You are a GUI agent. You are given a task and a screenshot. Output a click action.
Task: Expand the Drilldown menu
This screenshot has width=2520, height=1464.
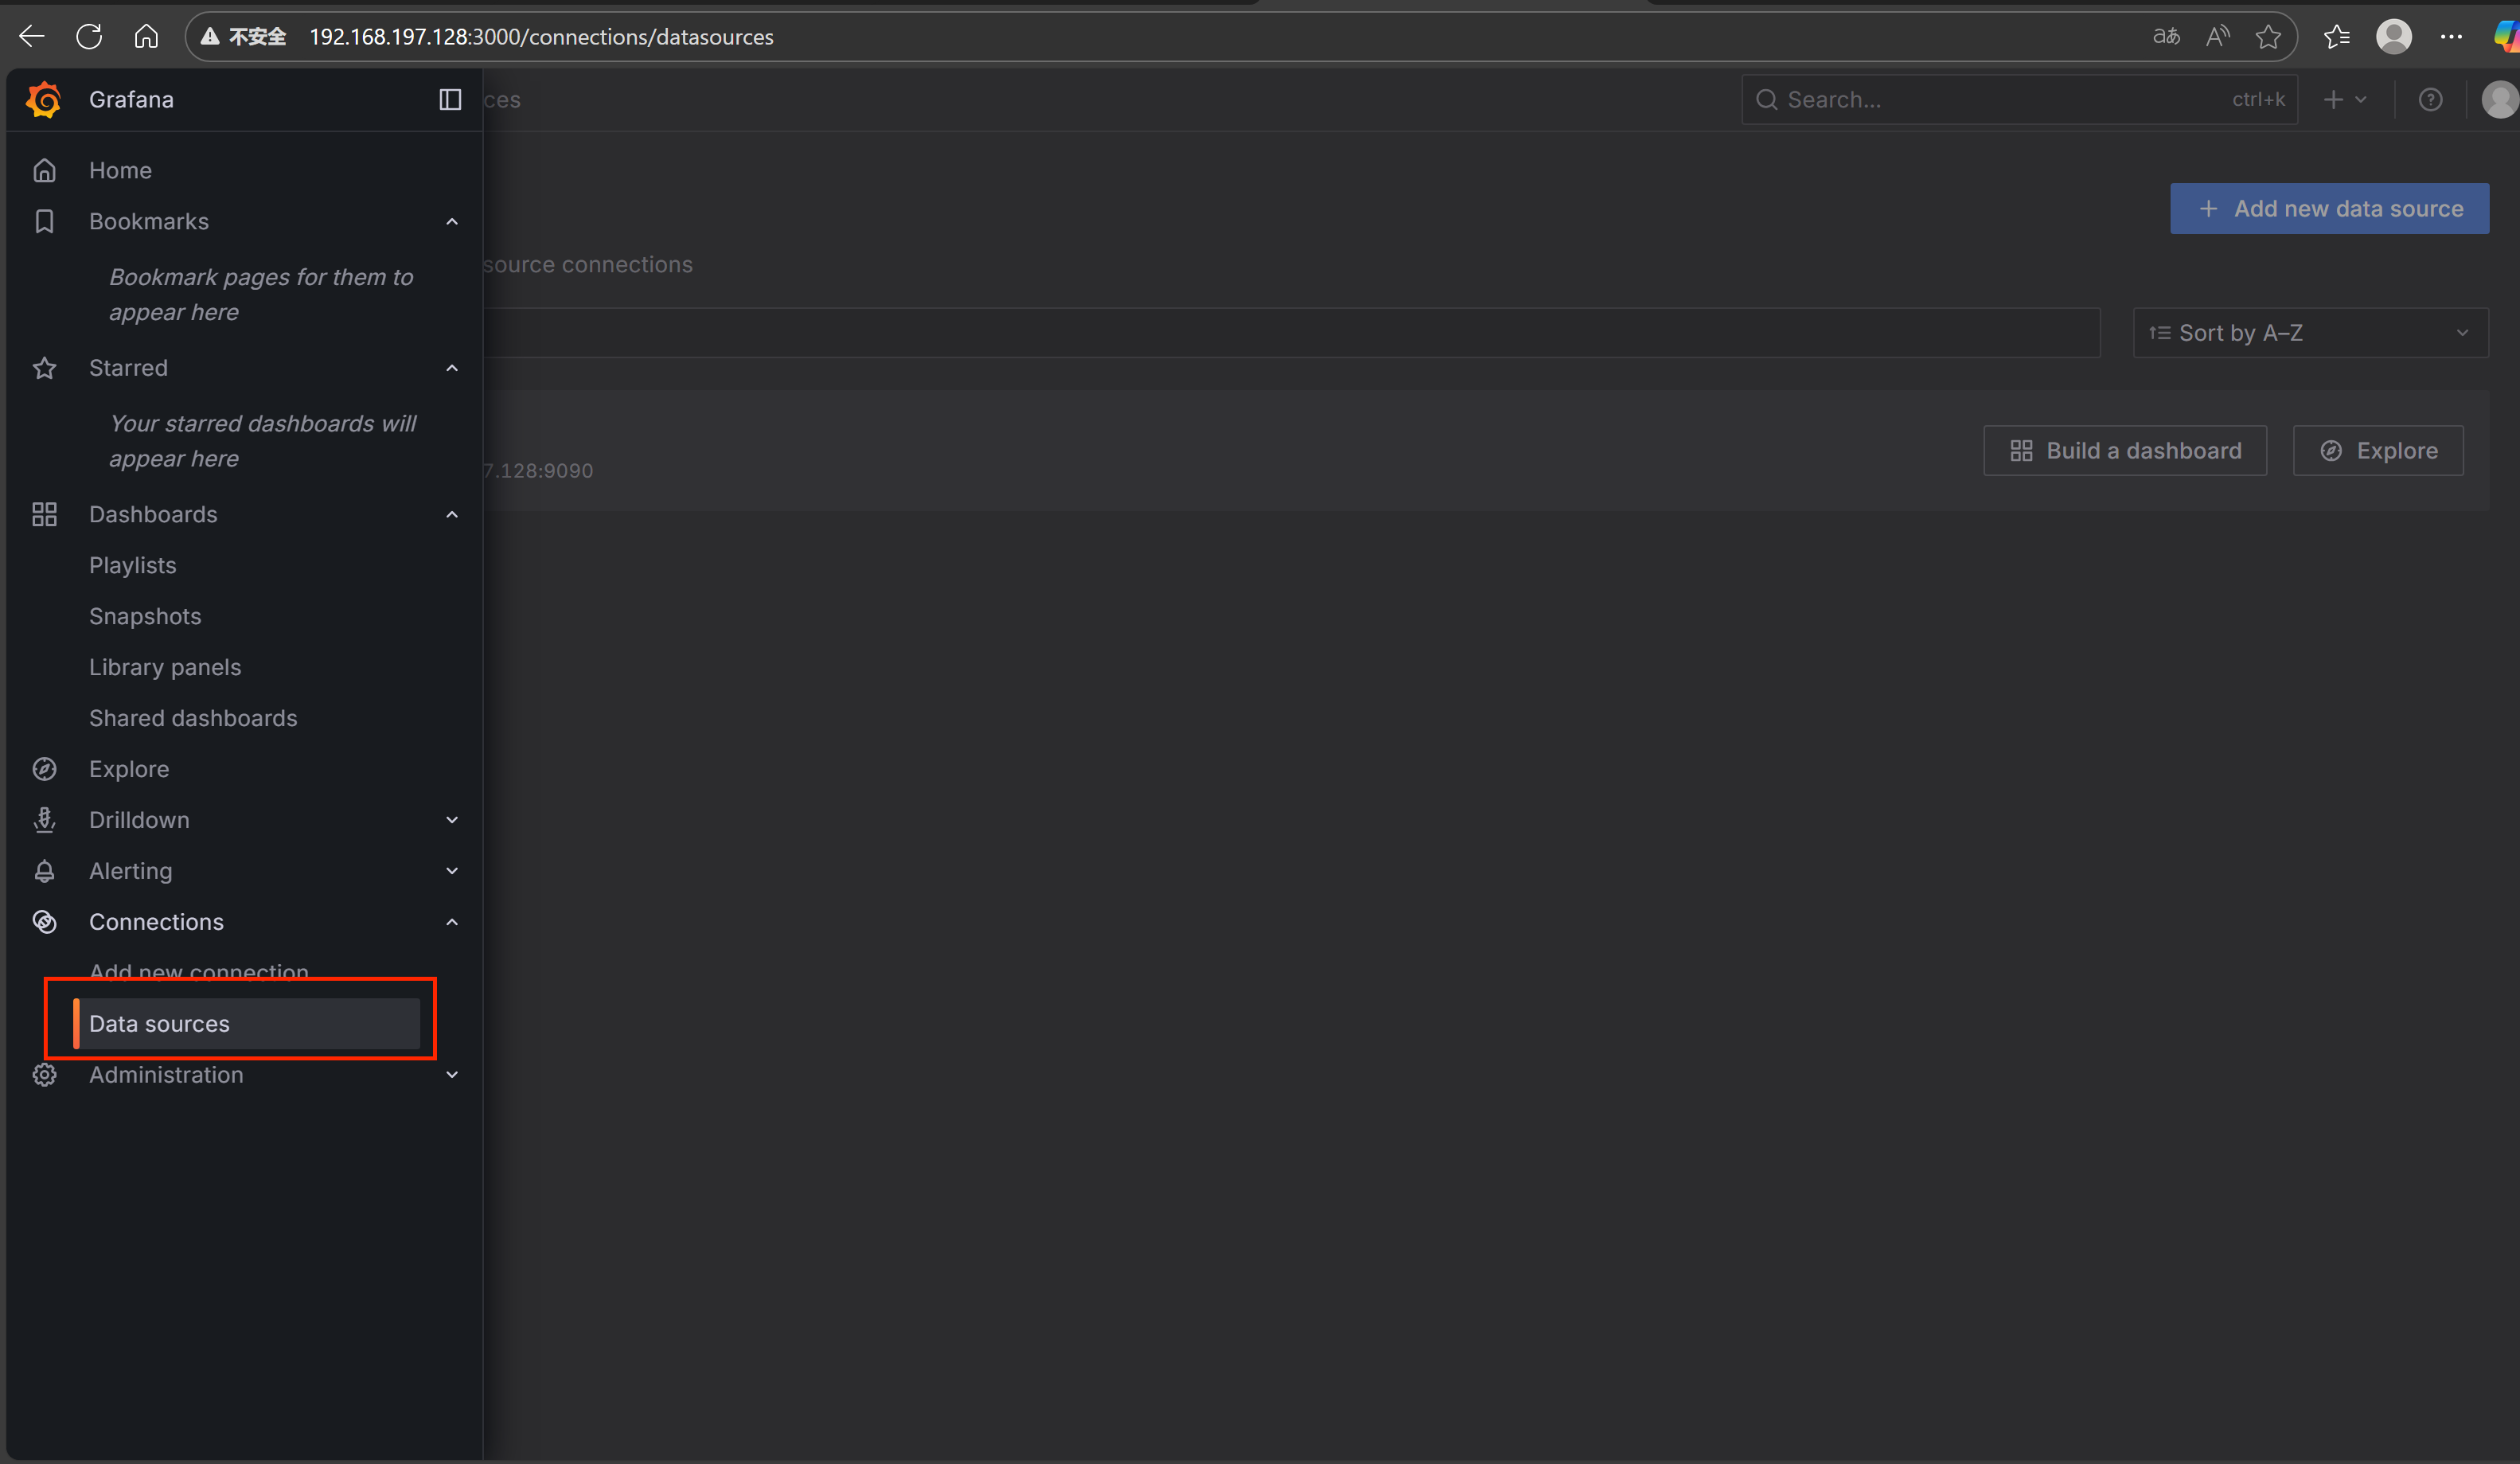click(x=452, y=820)
